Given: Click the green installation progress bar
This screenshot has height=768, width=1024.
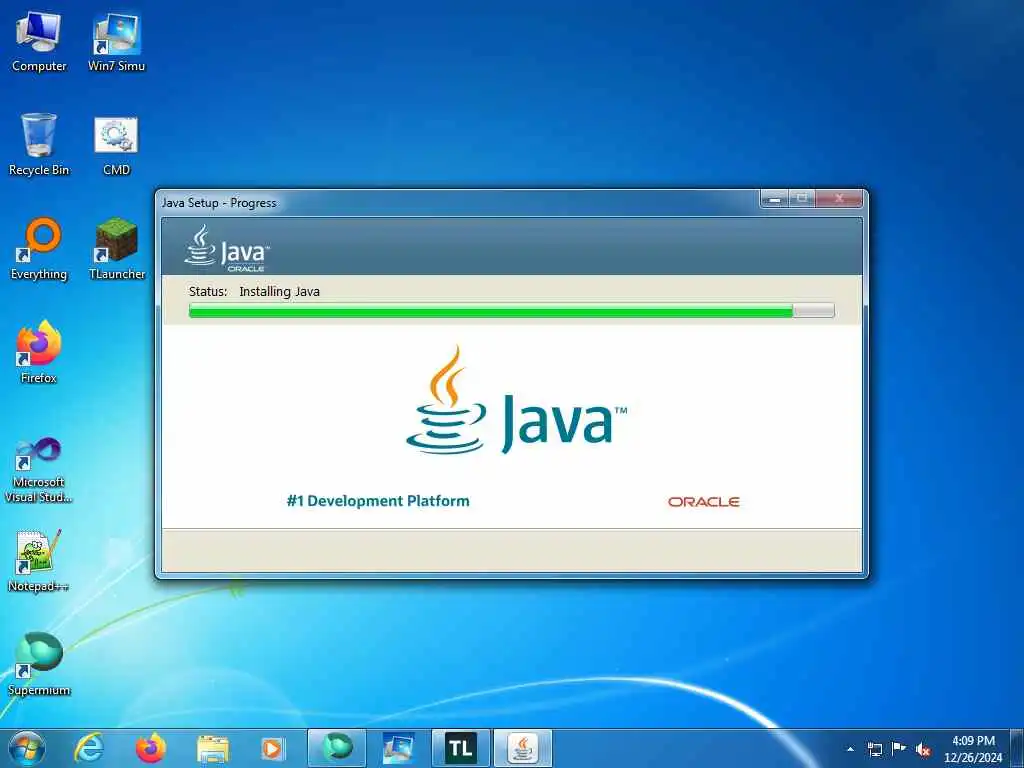Looking at the screenshot, I should pos(511,310).
